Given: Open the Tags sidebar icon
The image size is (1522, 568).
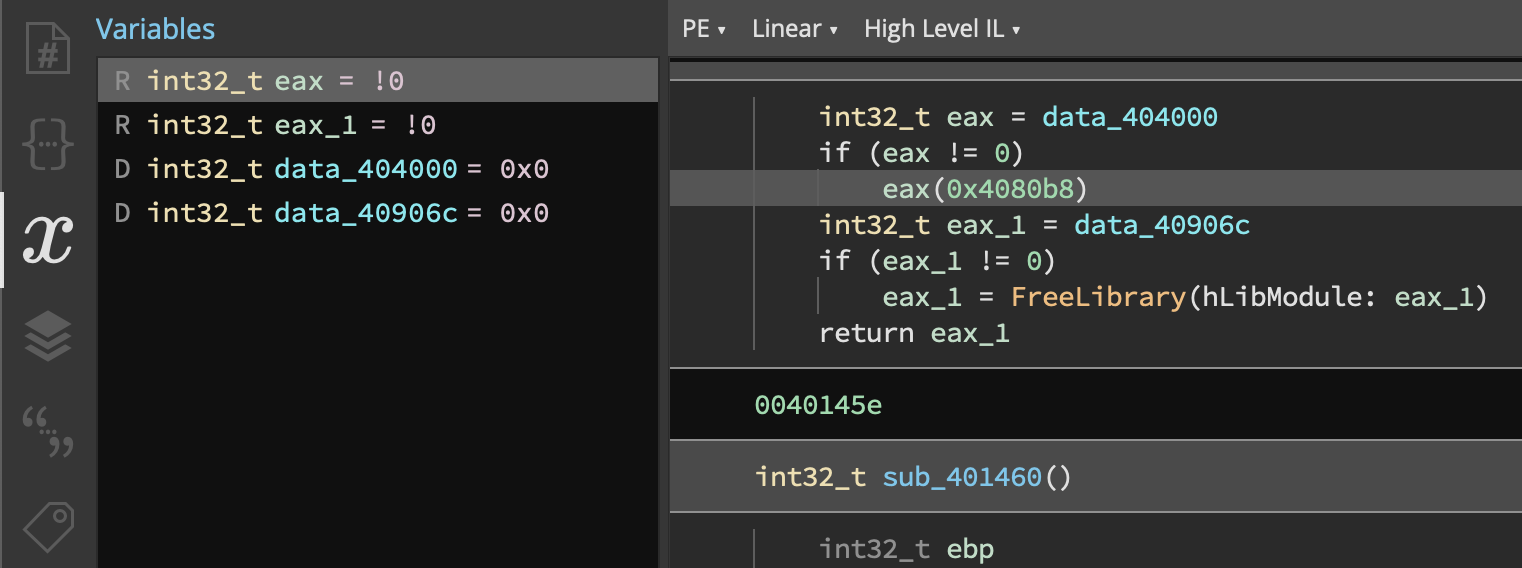Looking at the screenshot, I should (47, 527).
